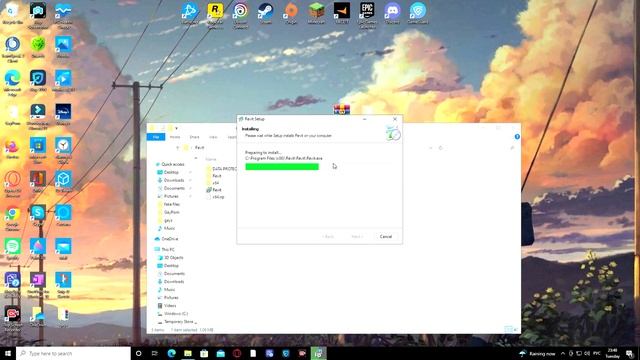
Task: Launch Google Chrome from the desktop
Action: pyautogui.click(x=12, y=218)
